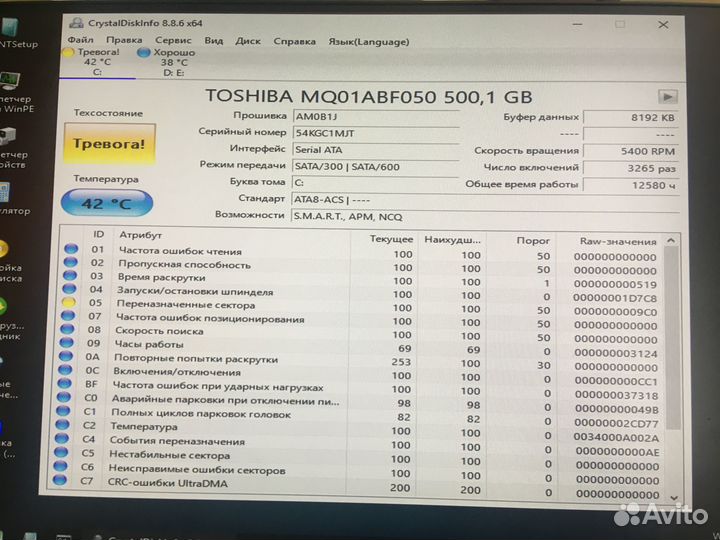Click the Скорость вращения value 5400 RPM
The image size is (720, 540).
(631, 151)
